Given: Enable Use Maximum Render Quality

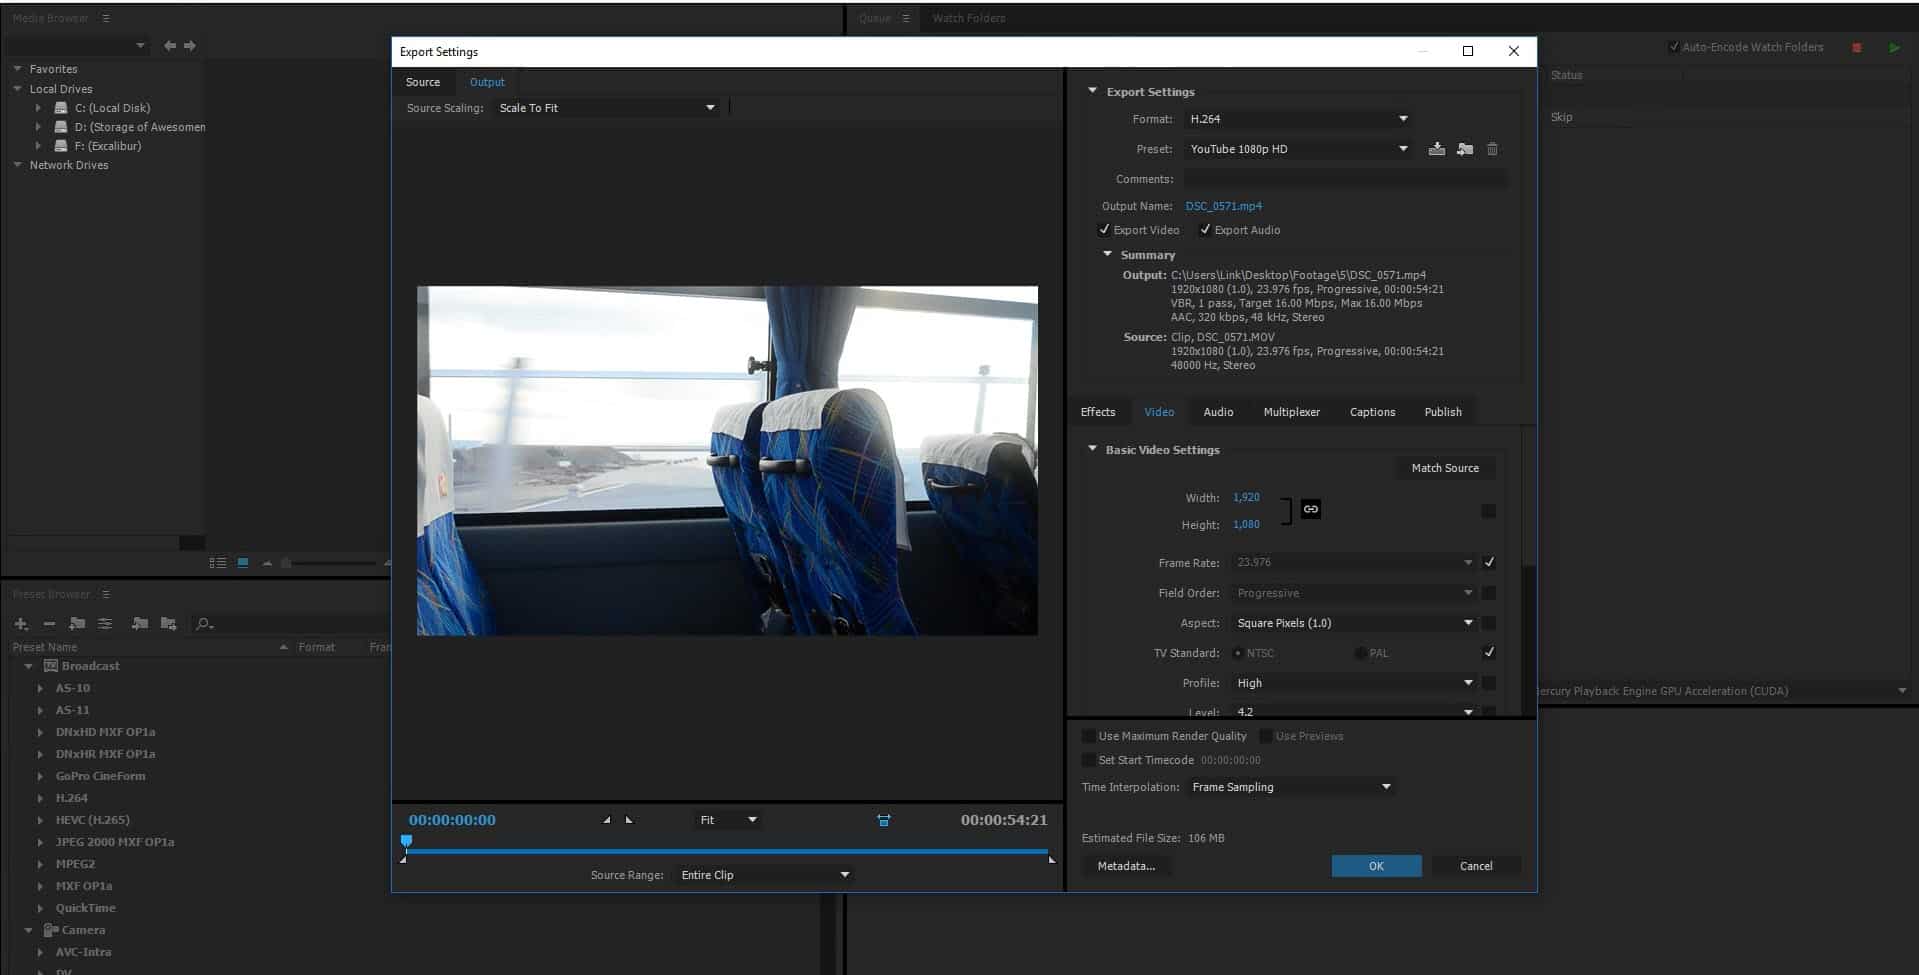Looking at the screenshot, I should pyautogui.click(x=1089, y=736).
